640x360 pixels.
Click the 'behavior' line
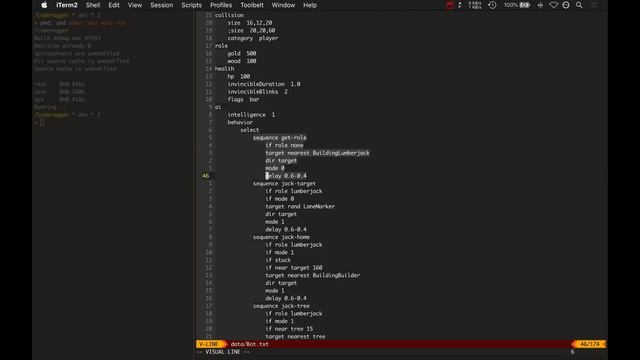click(x=240, y=122)
